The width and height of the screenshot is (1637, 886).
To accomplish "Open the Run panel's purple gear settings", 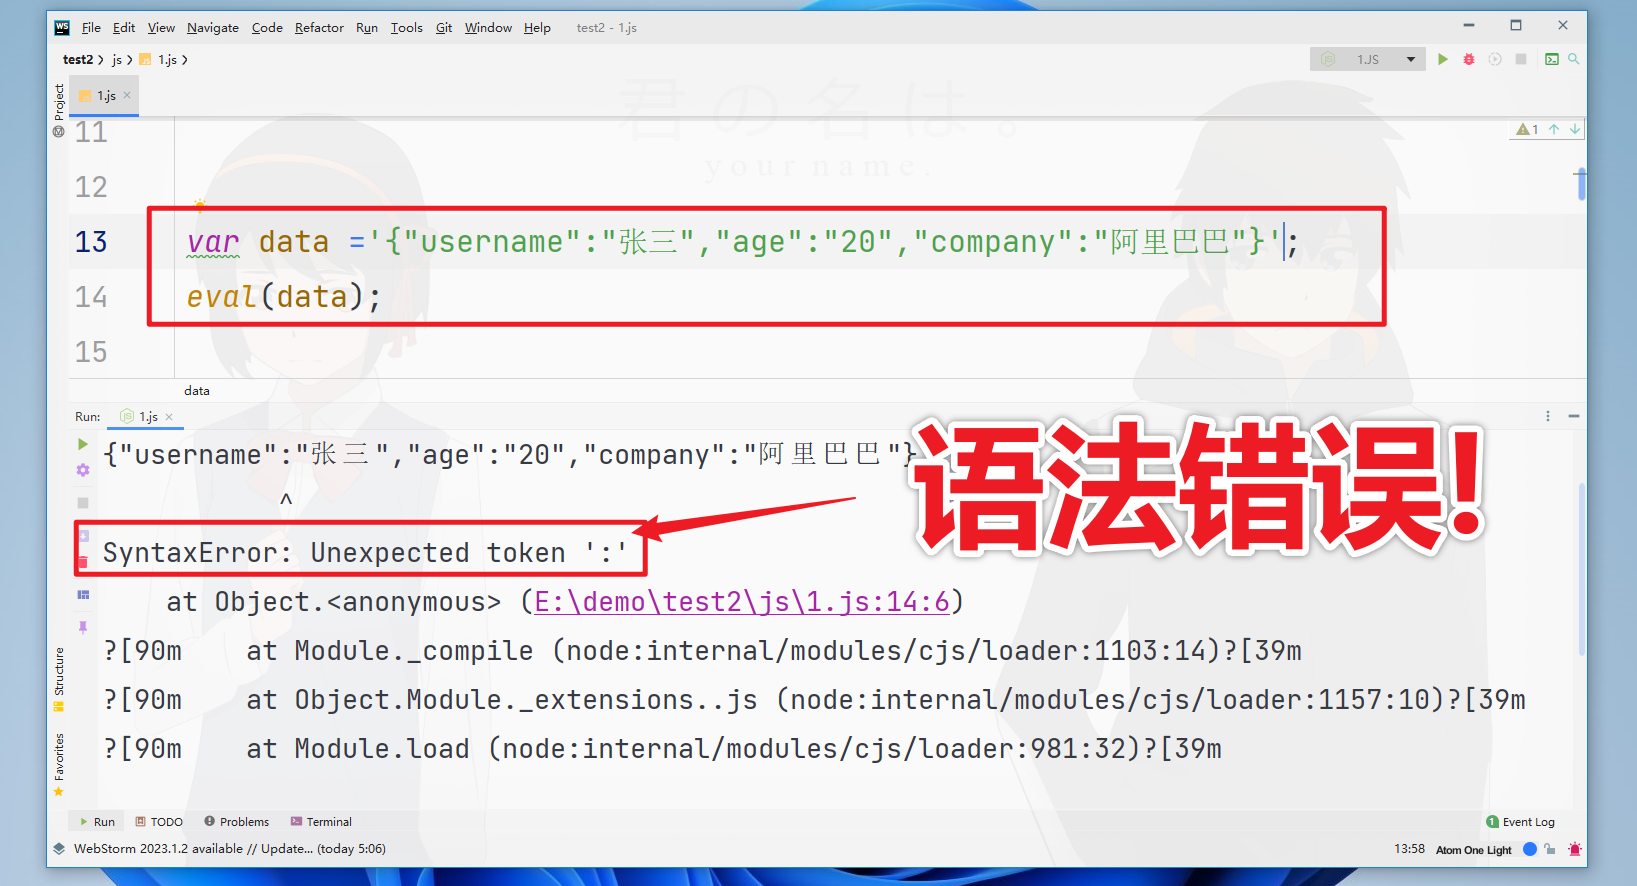I will click(83, 470).
